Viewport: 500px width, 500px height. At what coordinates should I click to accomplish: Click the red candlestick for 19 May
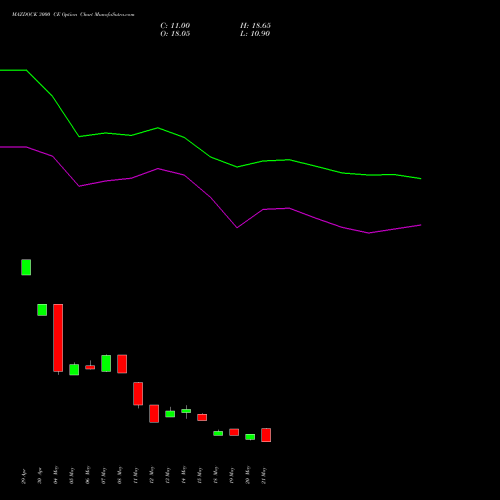click(234, 432)
